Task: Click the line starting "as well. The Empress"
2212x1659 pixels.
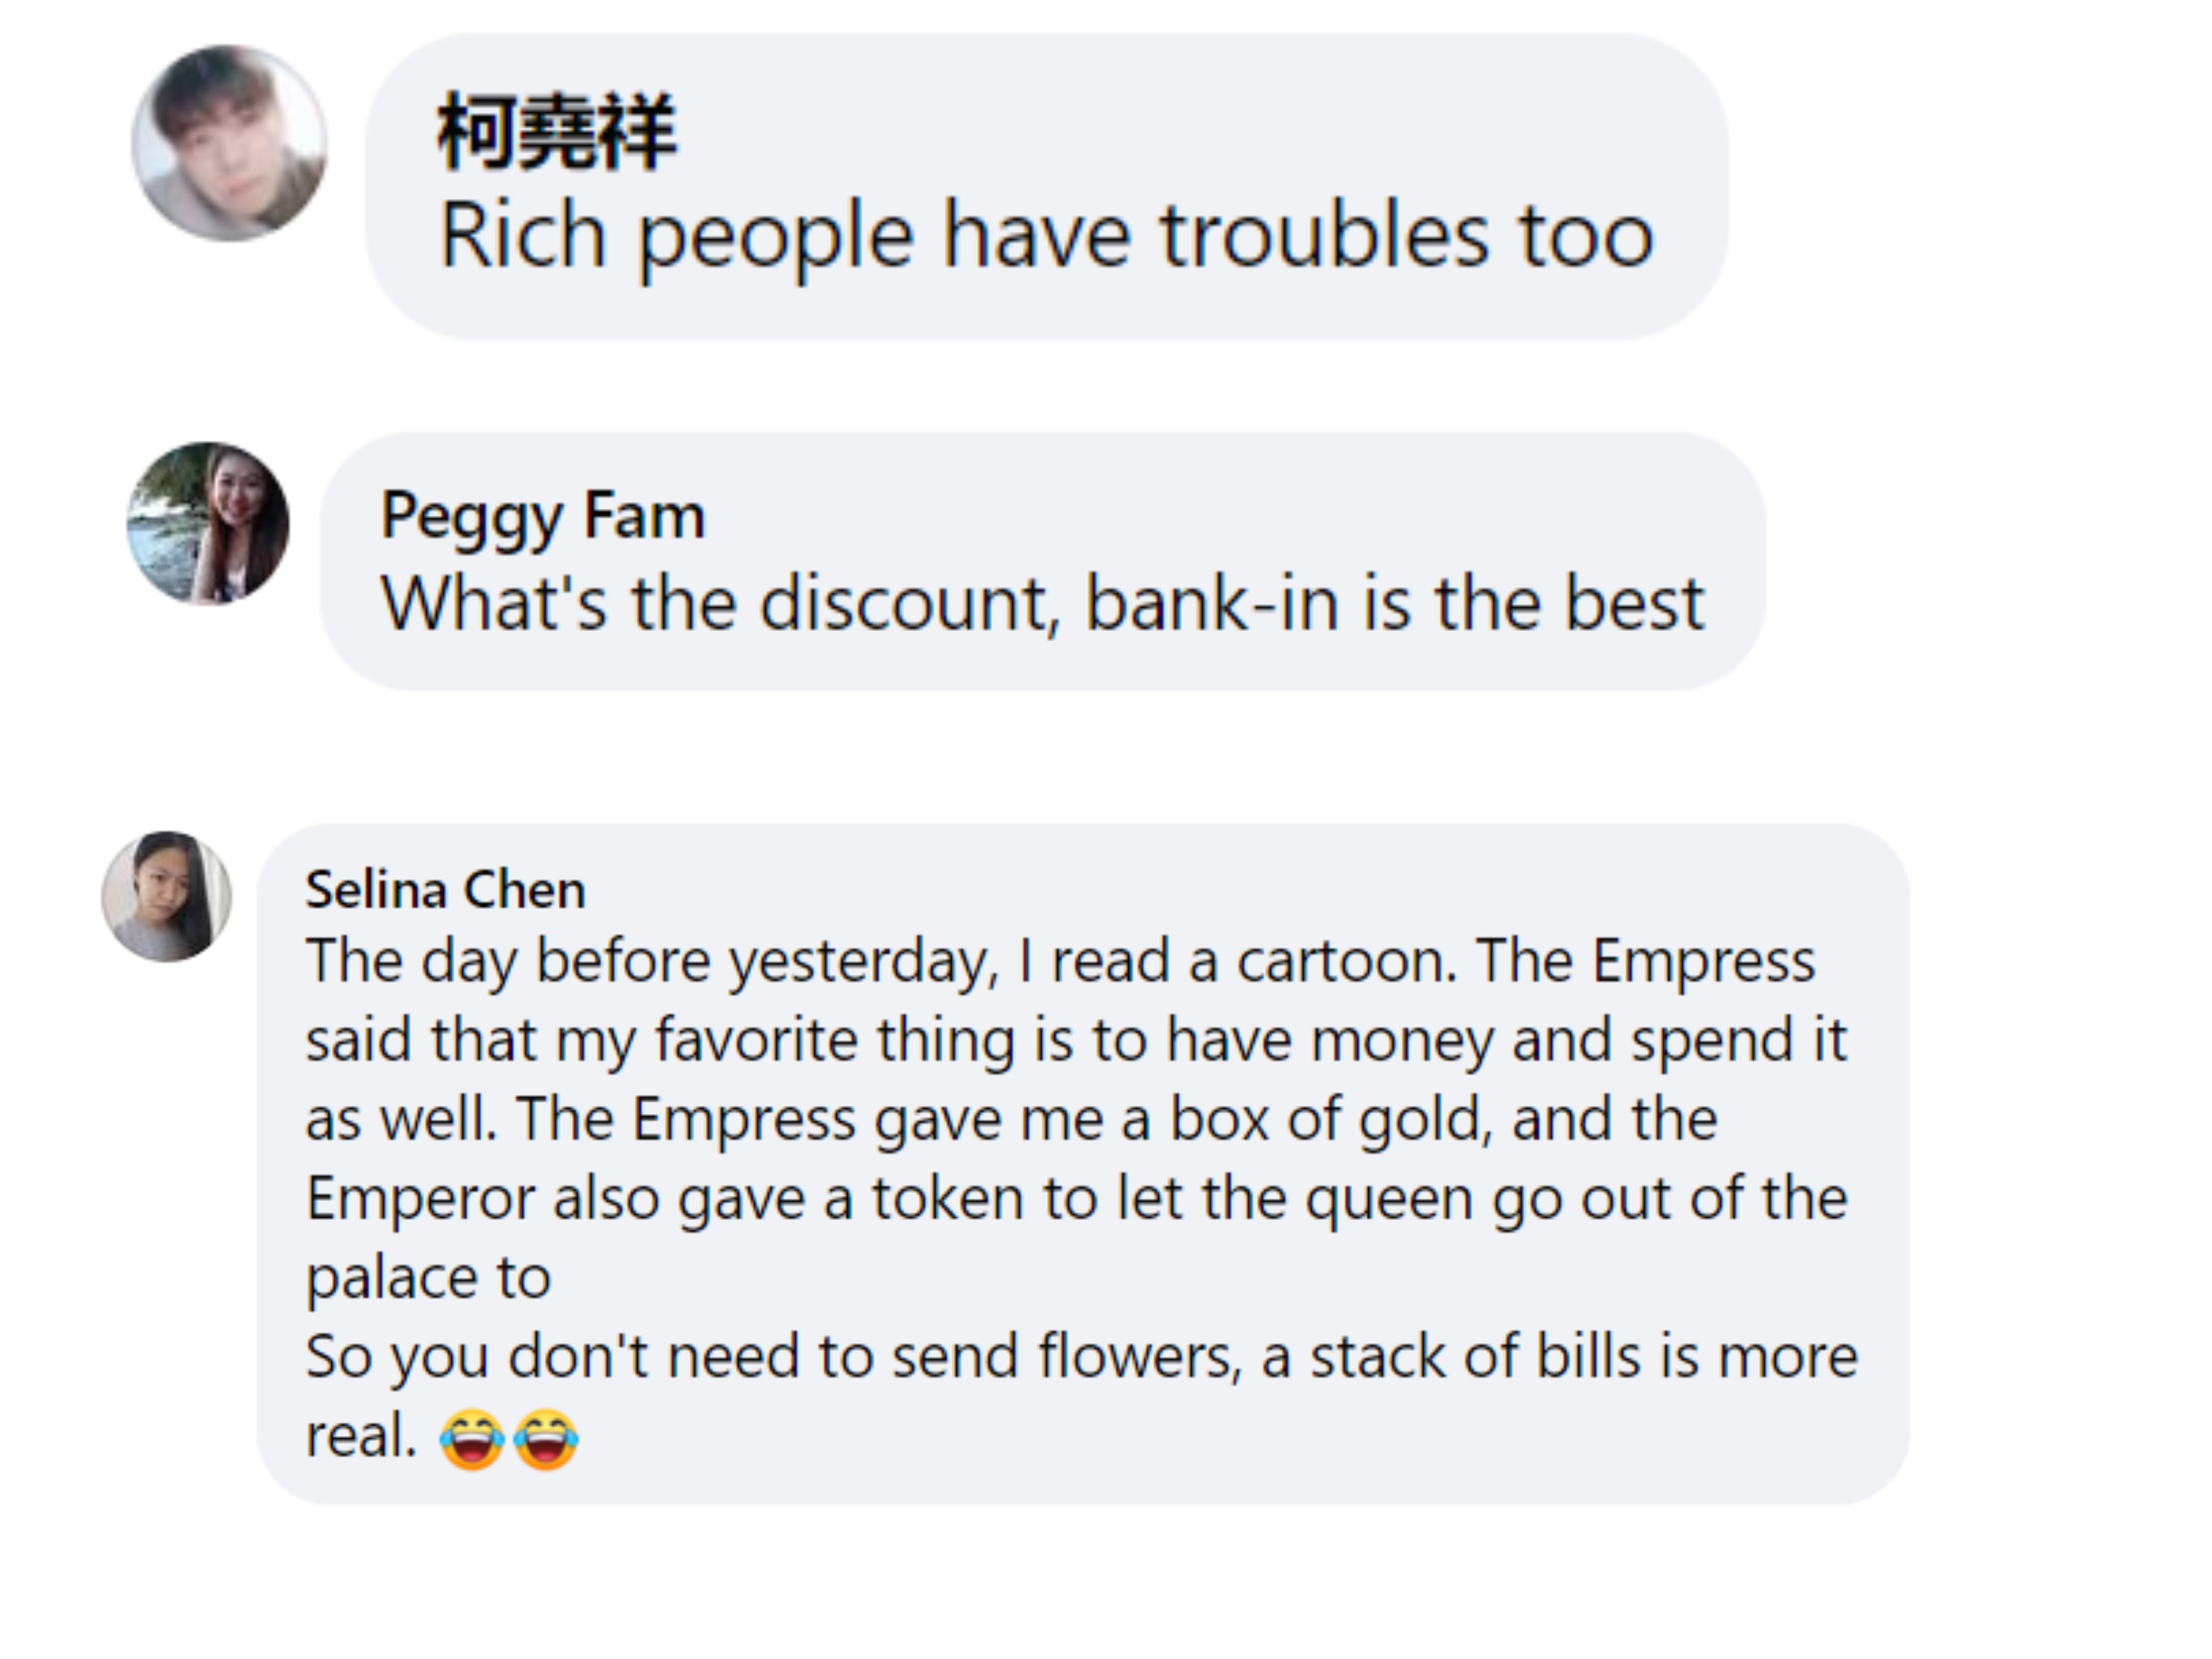Action: [x=1011, y=1119]
